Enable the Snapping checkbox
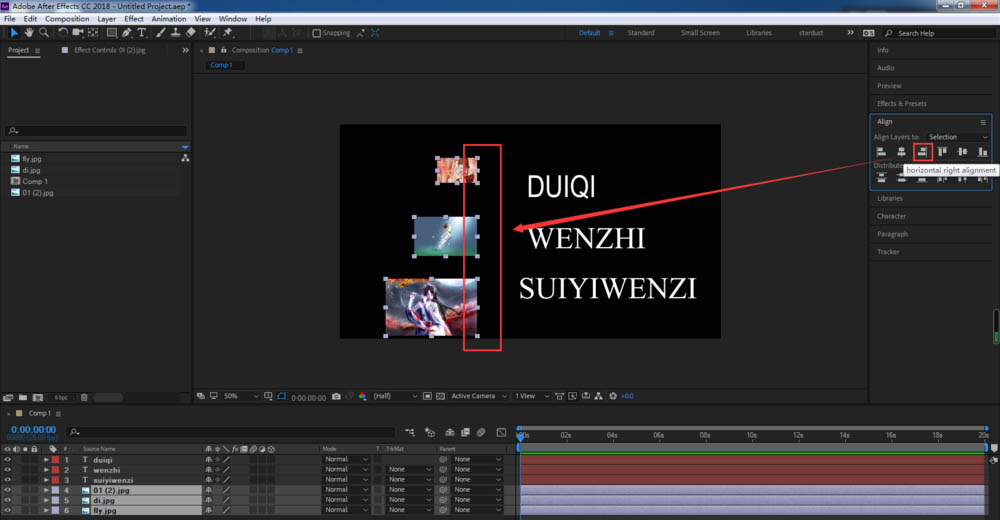 [316, 33]
